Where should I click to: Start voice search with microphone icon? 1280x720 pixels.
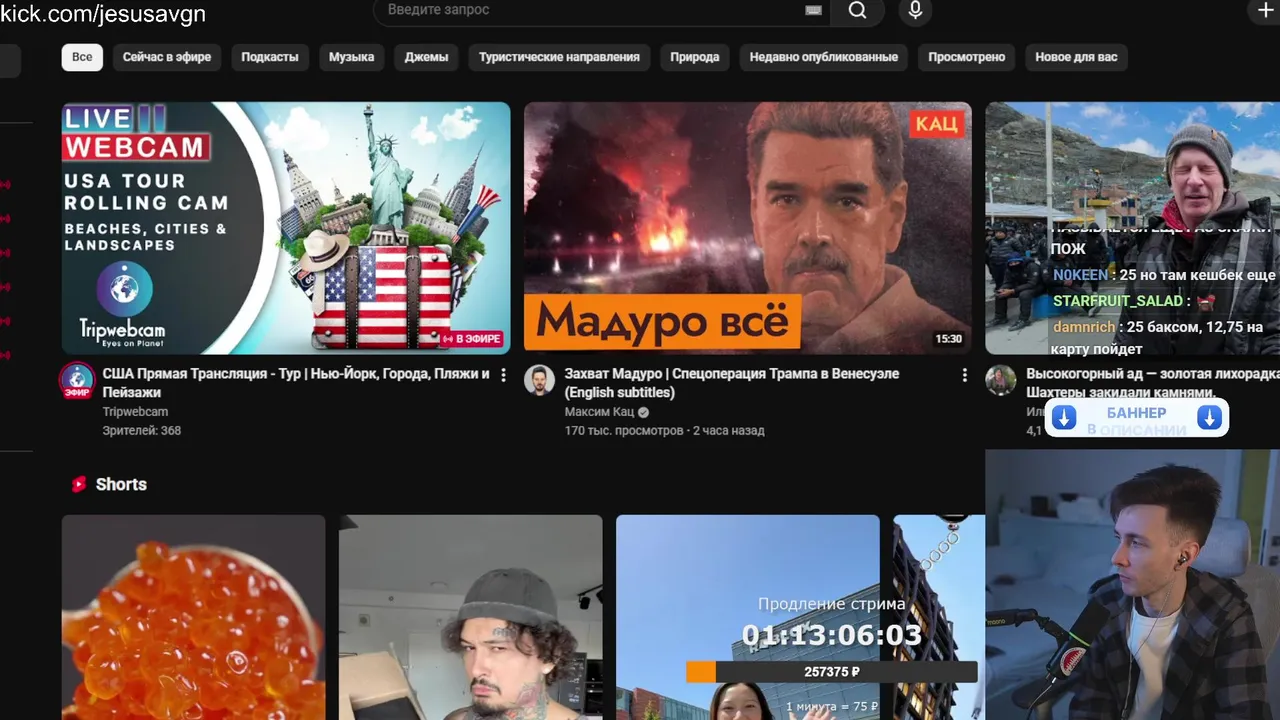pos(914,11)
